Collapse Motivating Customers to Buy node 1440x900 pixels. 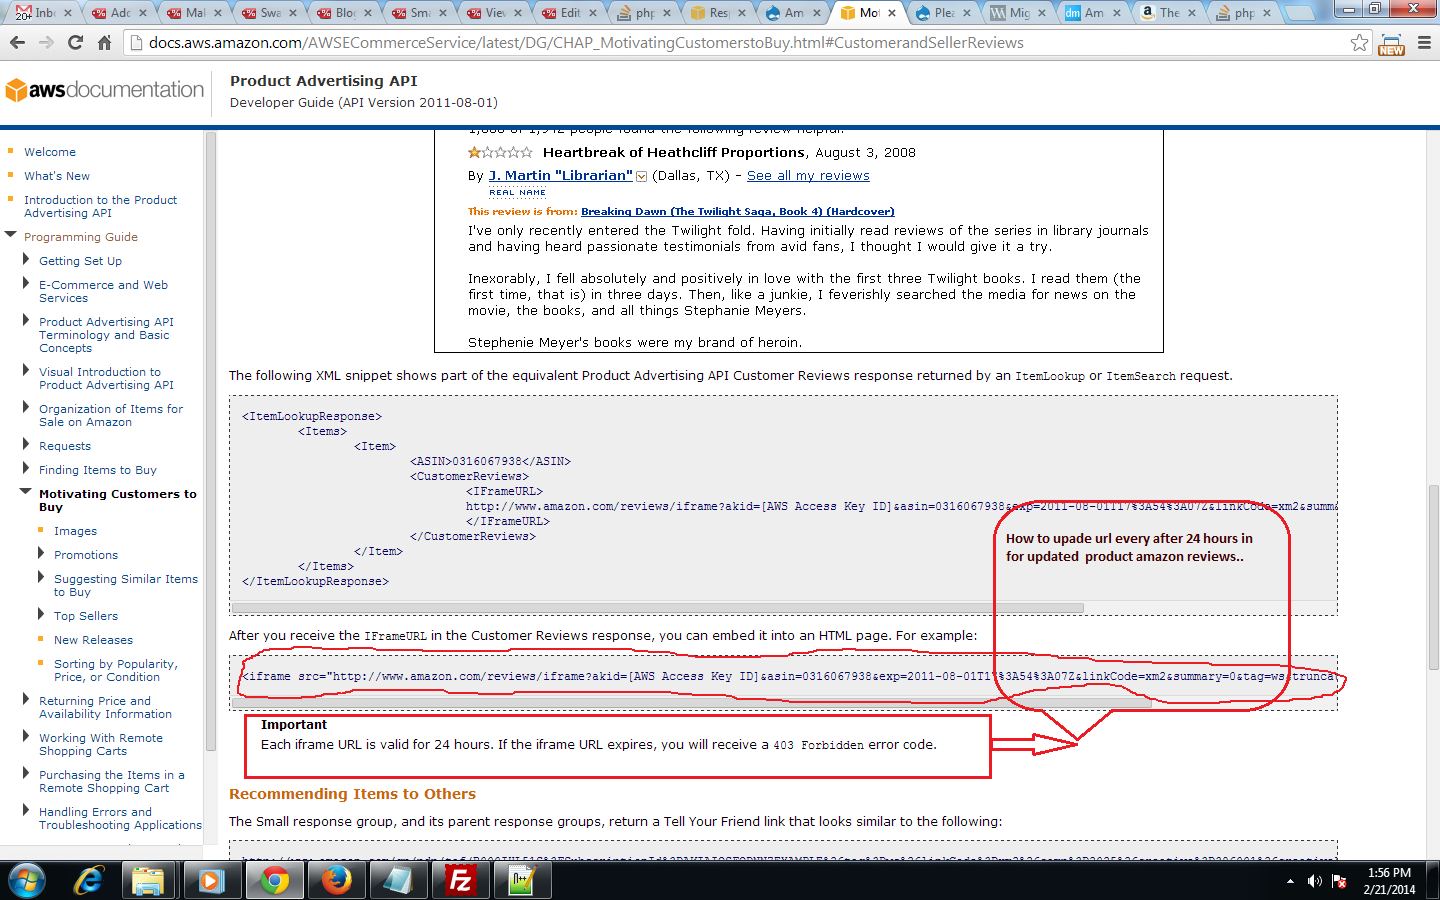pos(26,492)
